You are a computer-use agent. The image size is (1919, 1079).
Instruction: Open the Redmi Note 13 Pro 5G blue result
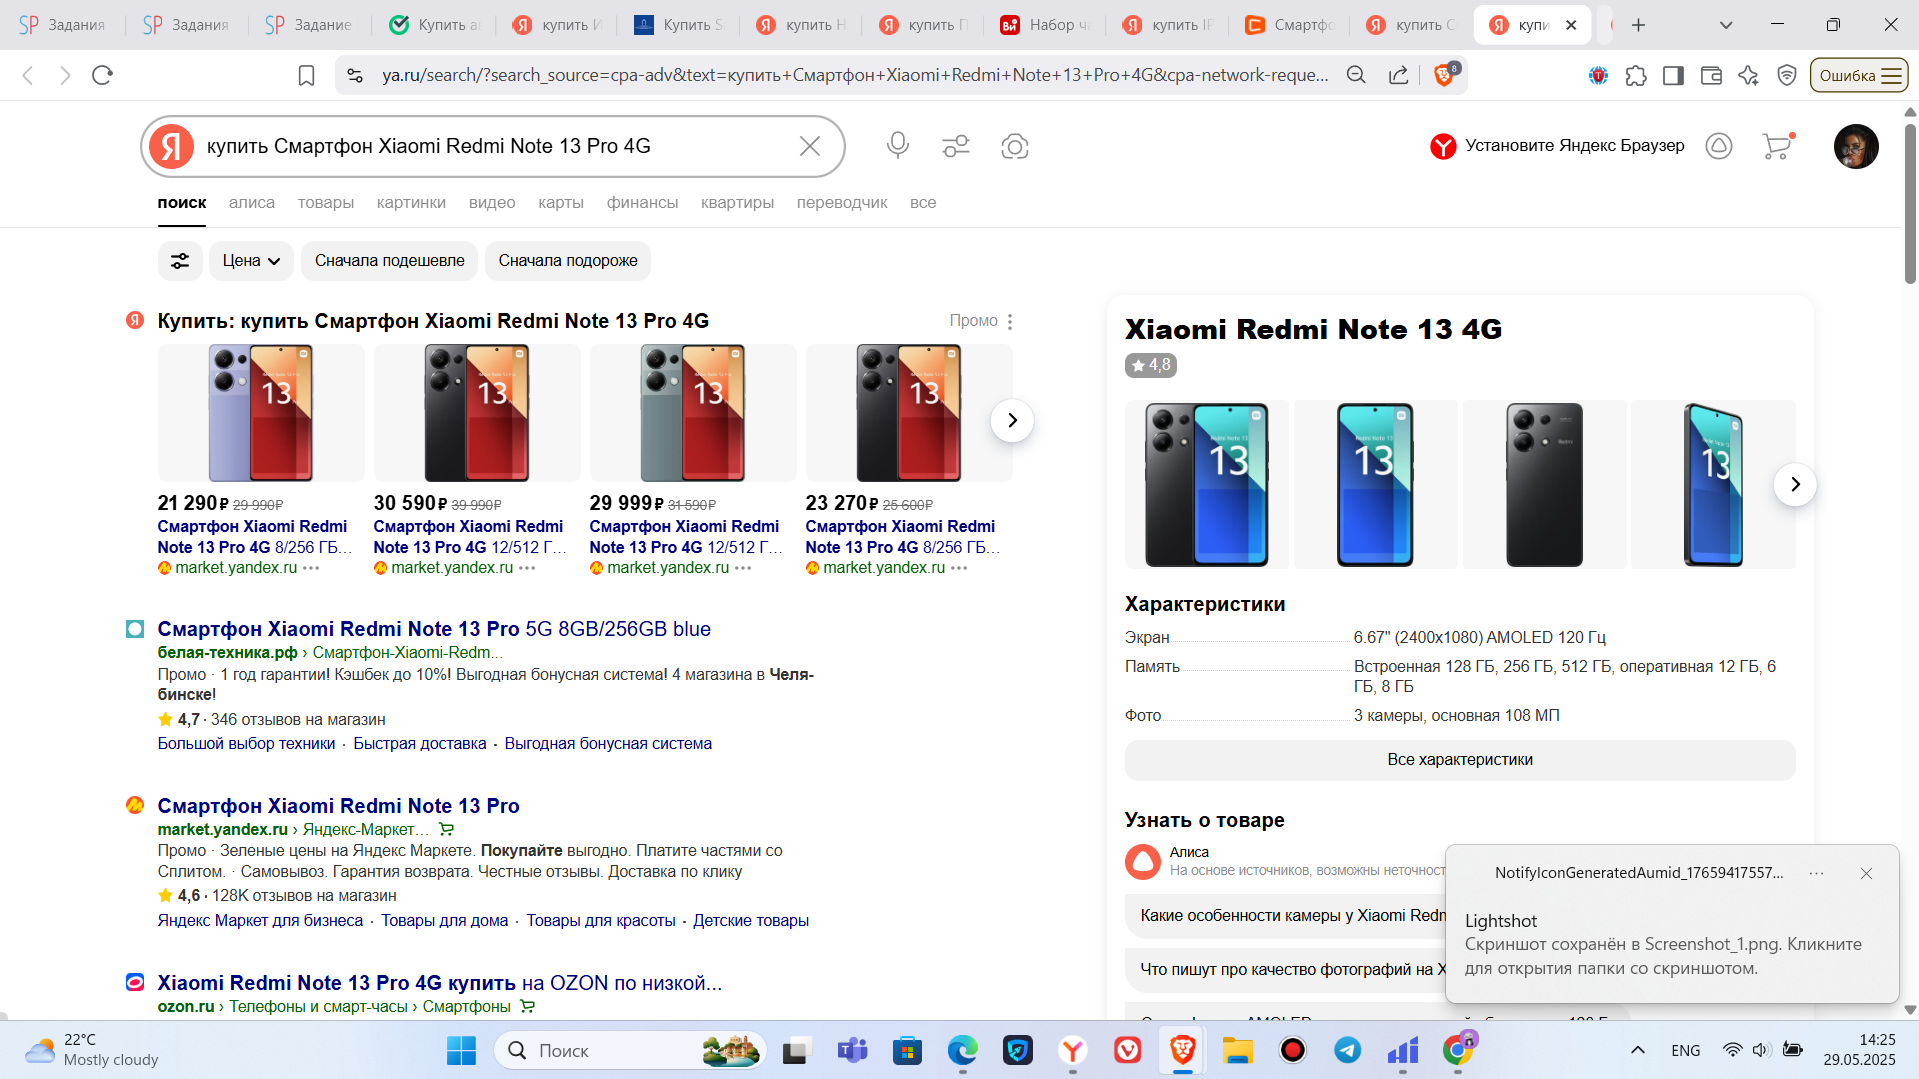click(x=434, y=629)
